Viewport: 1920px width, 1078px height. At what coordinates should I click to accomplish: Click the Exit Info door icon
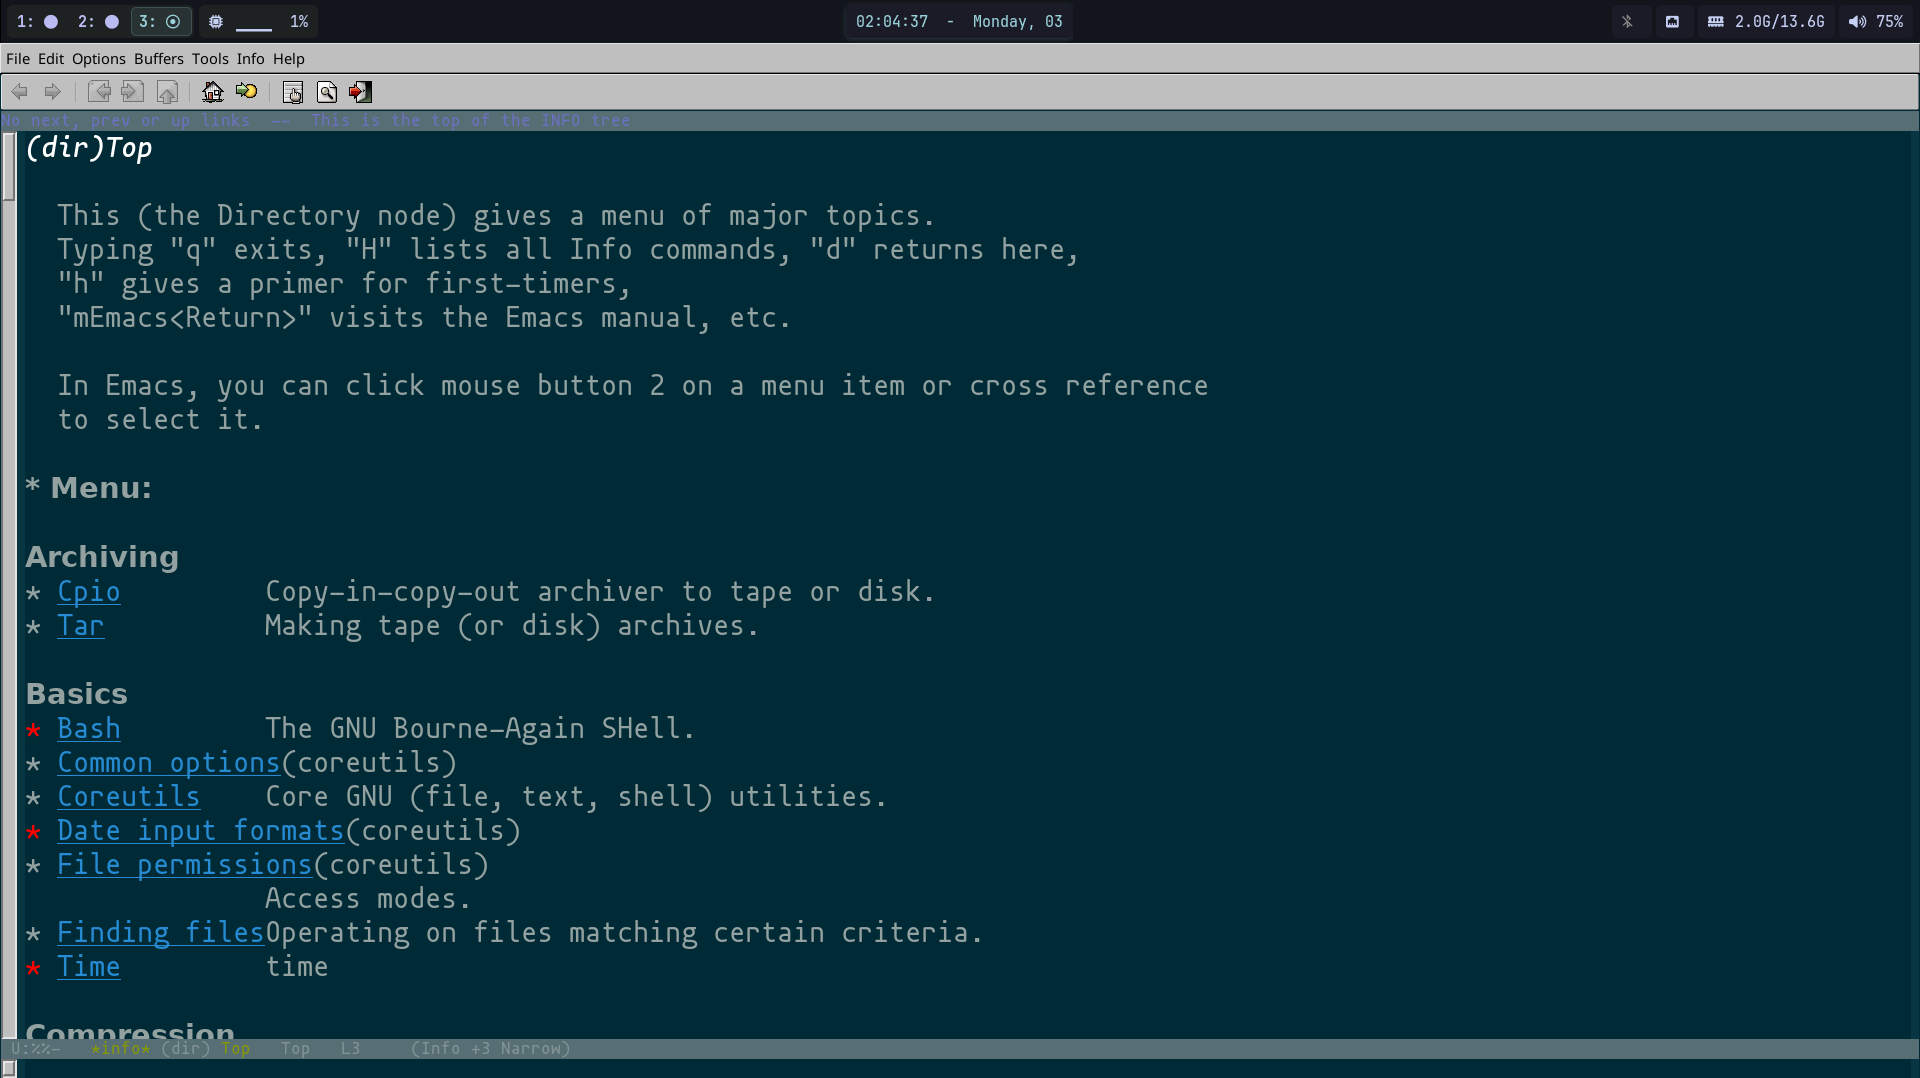point(360,92)
